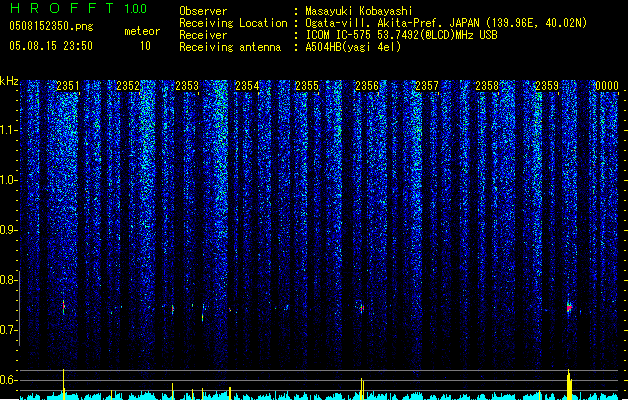Click the 2358 time marker
Screen dimensions: 629x400
pyautogui.click(x=487, y=86)
